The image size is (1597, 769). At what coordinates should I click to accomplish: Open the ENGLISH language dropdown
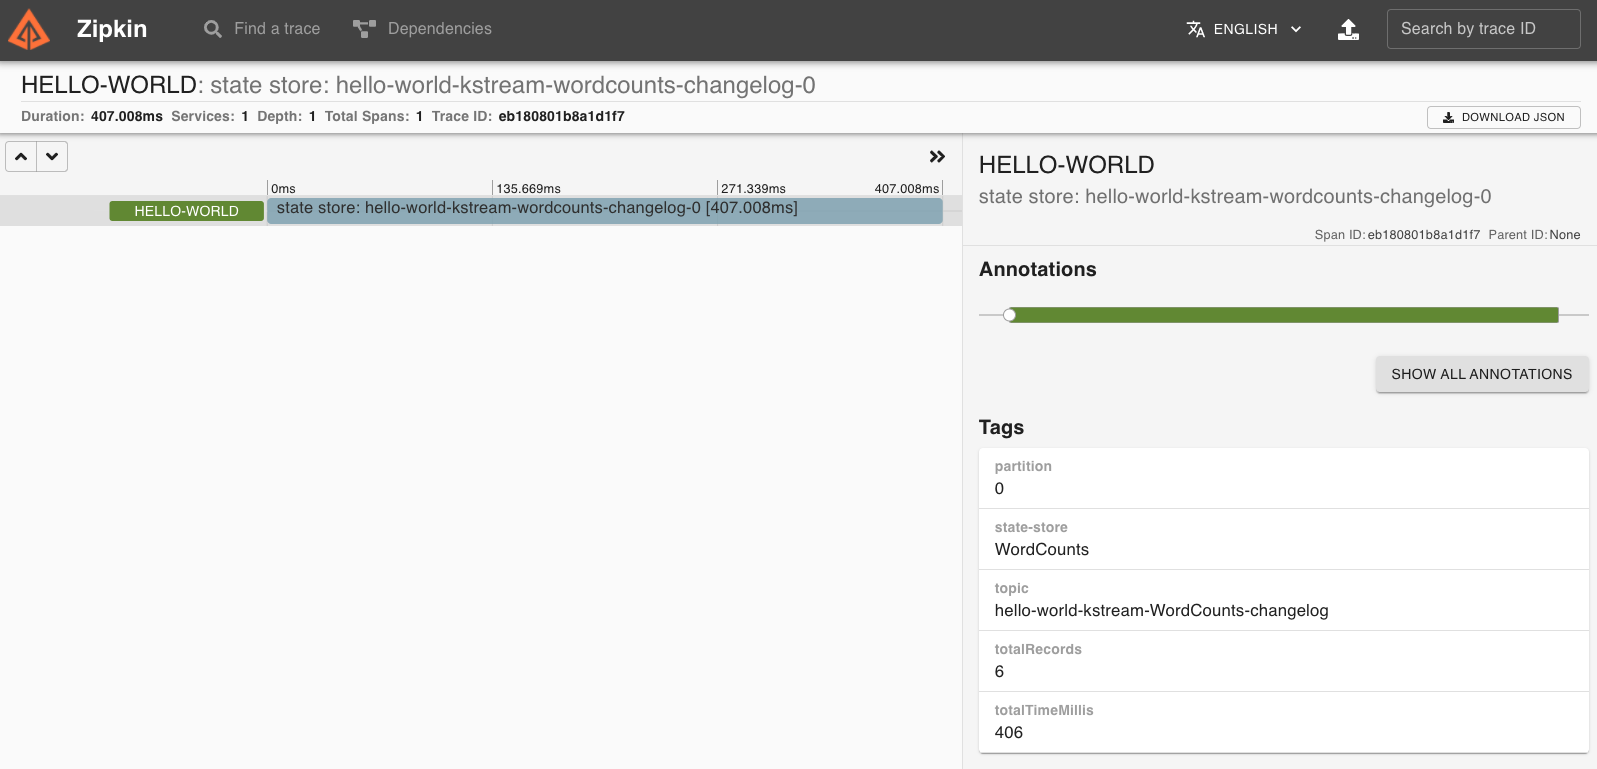click(x=1244, y=29)
